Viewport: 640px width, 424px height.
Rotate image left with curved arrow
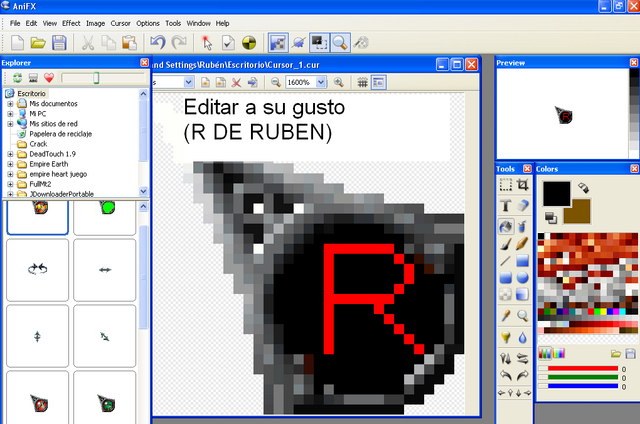(x=506, y=375)
